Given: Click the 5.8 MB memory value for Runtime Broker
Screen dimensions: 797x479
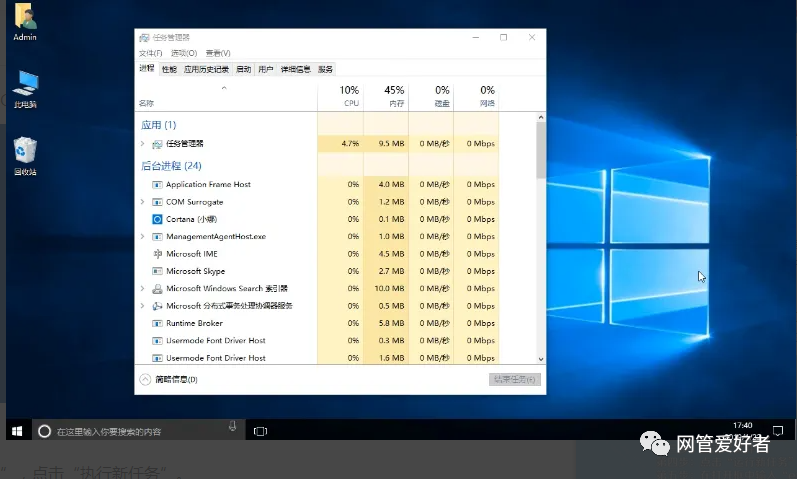Looking at the screenshot, I should click(x=391, y=323).
